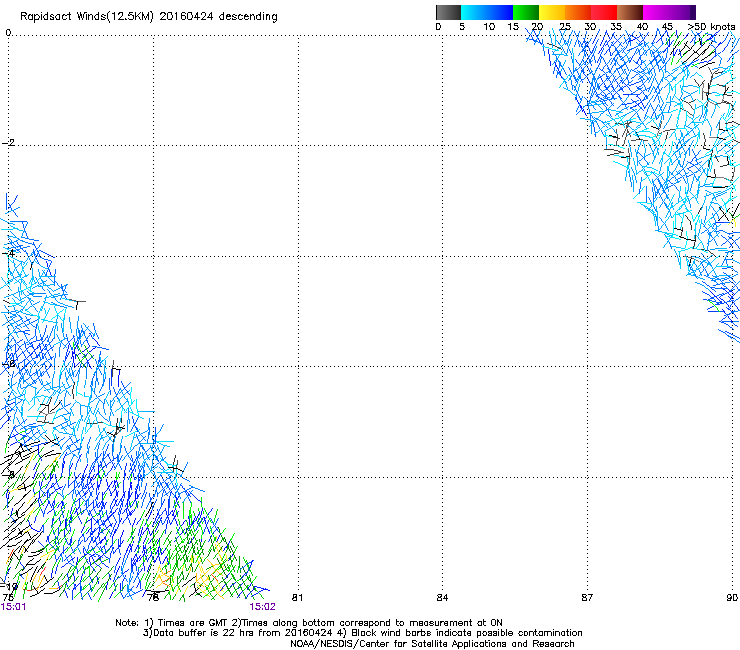Pick the orange 25-30 knots colorbar segment
Image resolution: width=740 pixels, height=650 pixels.
click(578, 12)
